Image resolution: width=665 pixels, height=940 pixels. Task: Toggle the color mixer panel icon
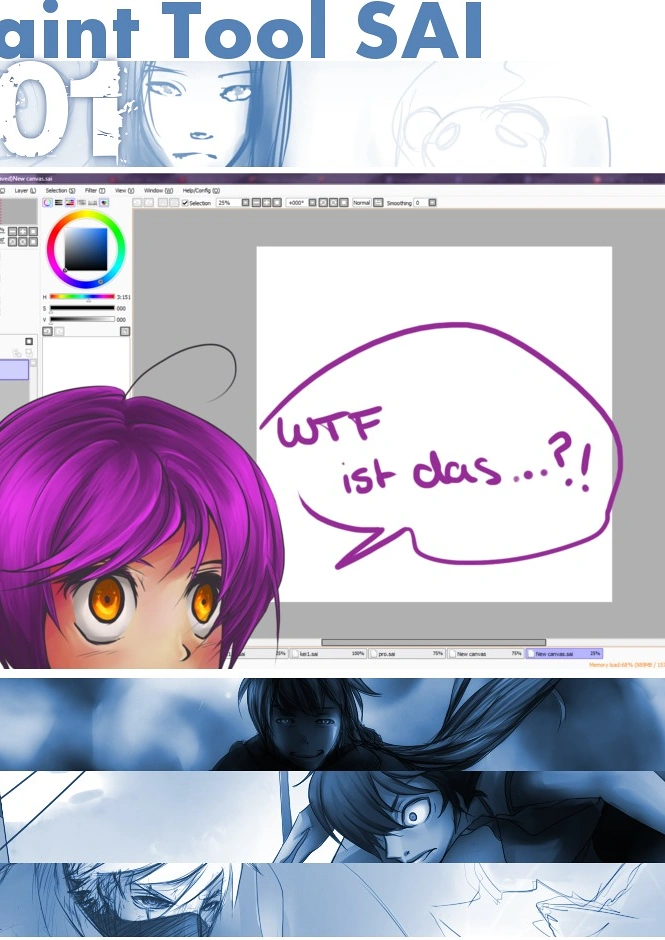82,203
